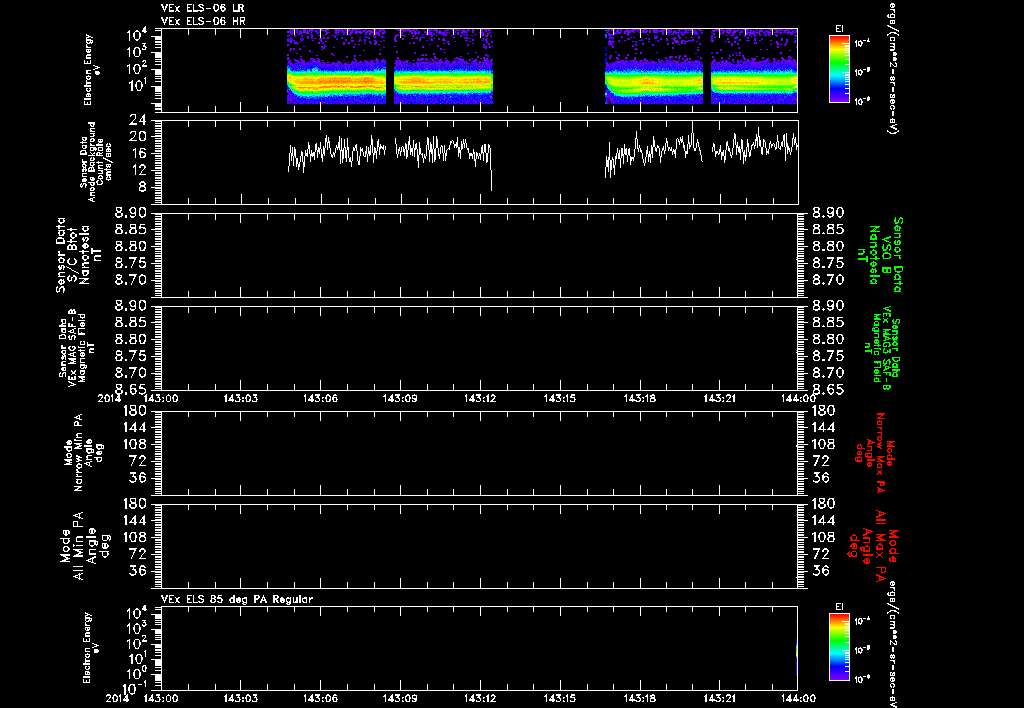Click the vertical "ergs/(cm**2-sr-sec-eV)" units text at top right
The image size is (1024, 708).
(892, 67)
